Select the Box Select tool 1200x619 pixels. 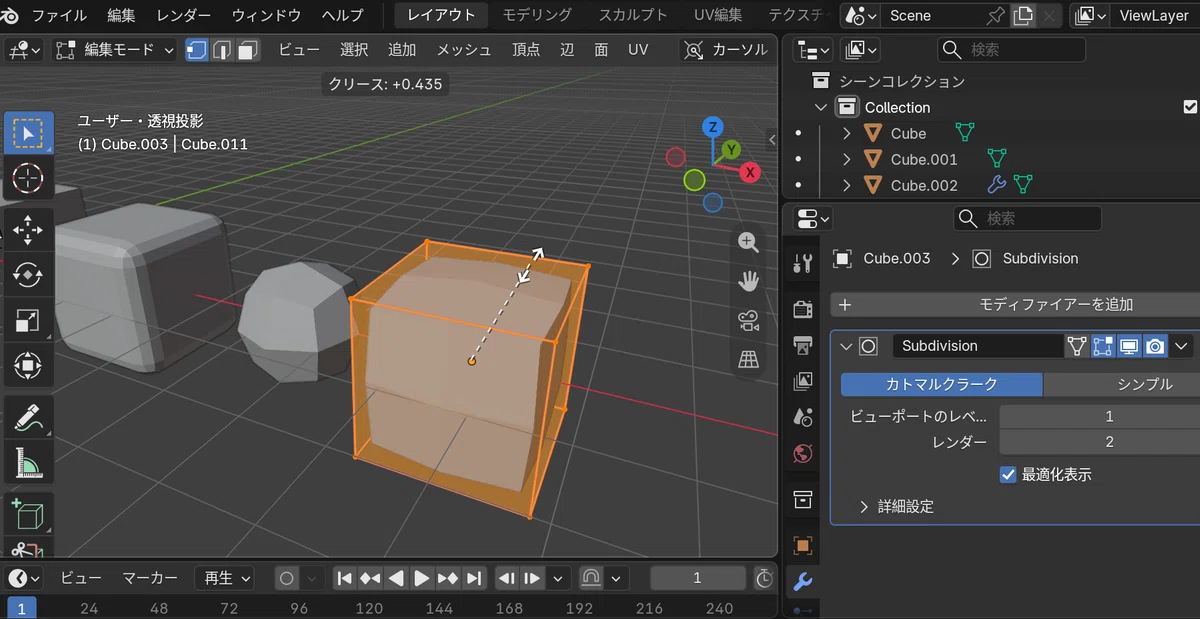pos(28,132)
